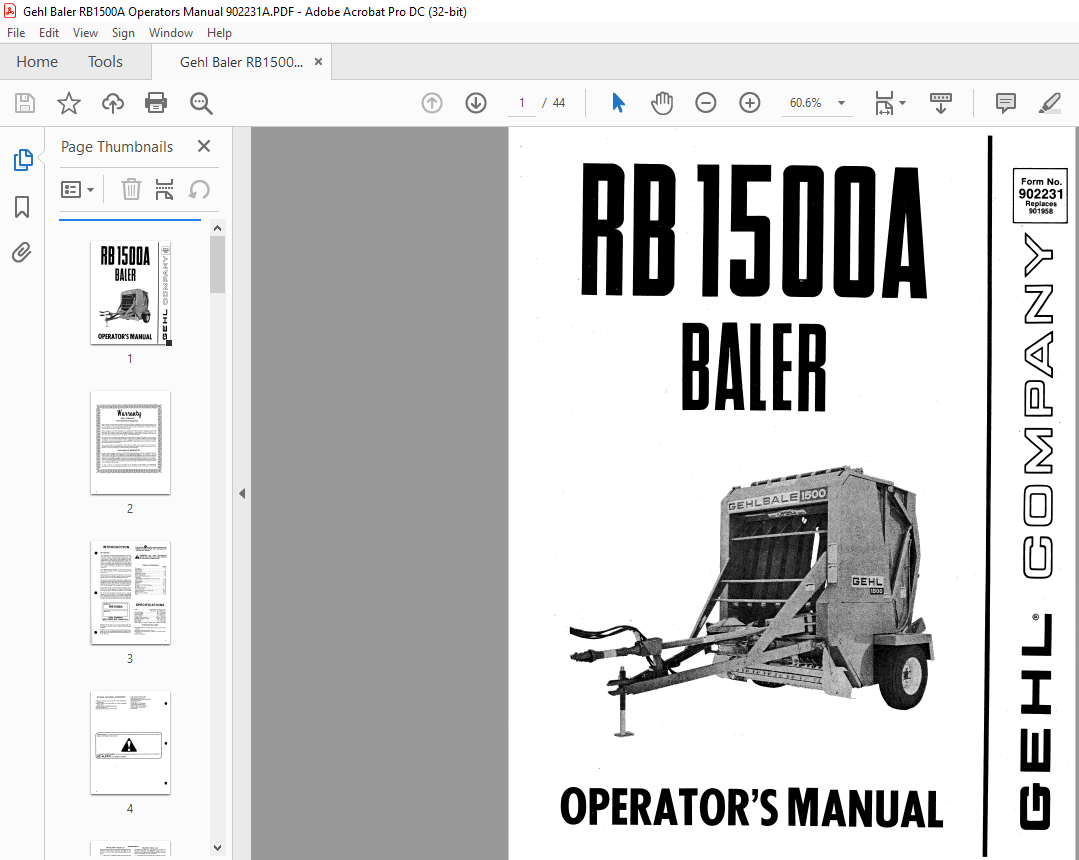
Task: Click thumbnails scrollbar up arrow
Action: pos(217,228)
